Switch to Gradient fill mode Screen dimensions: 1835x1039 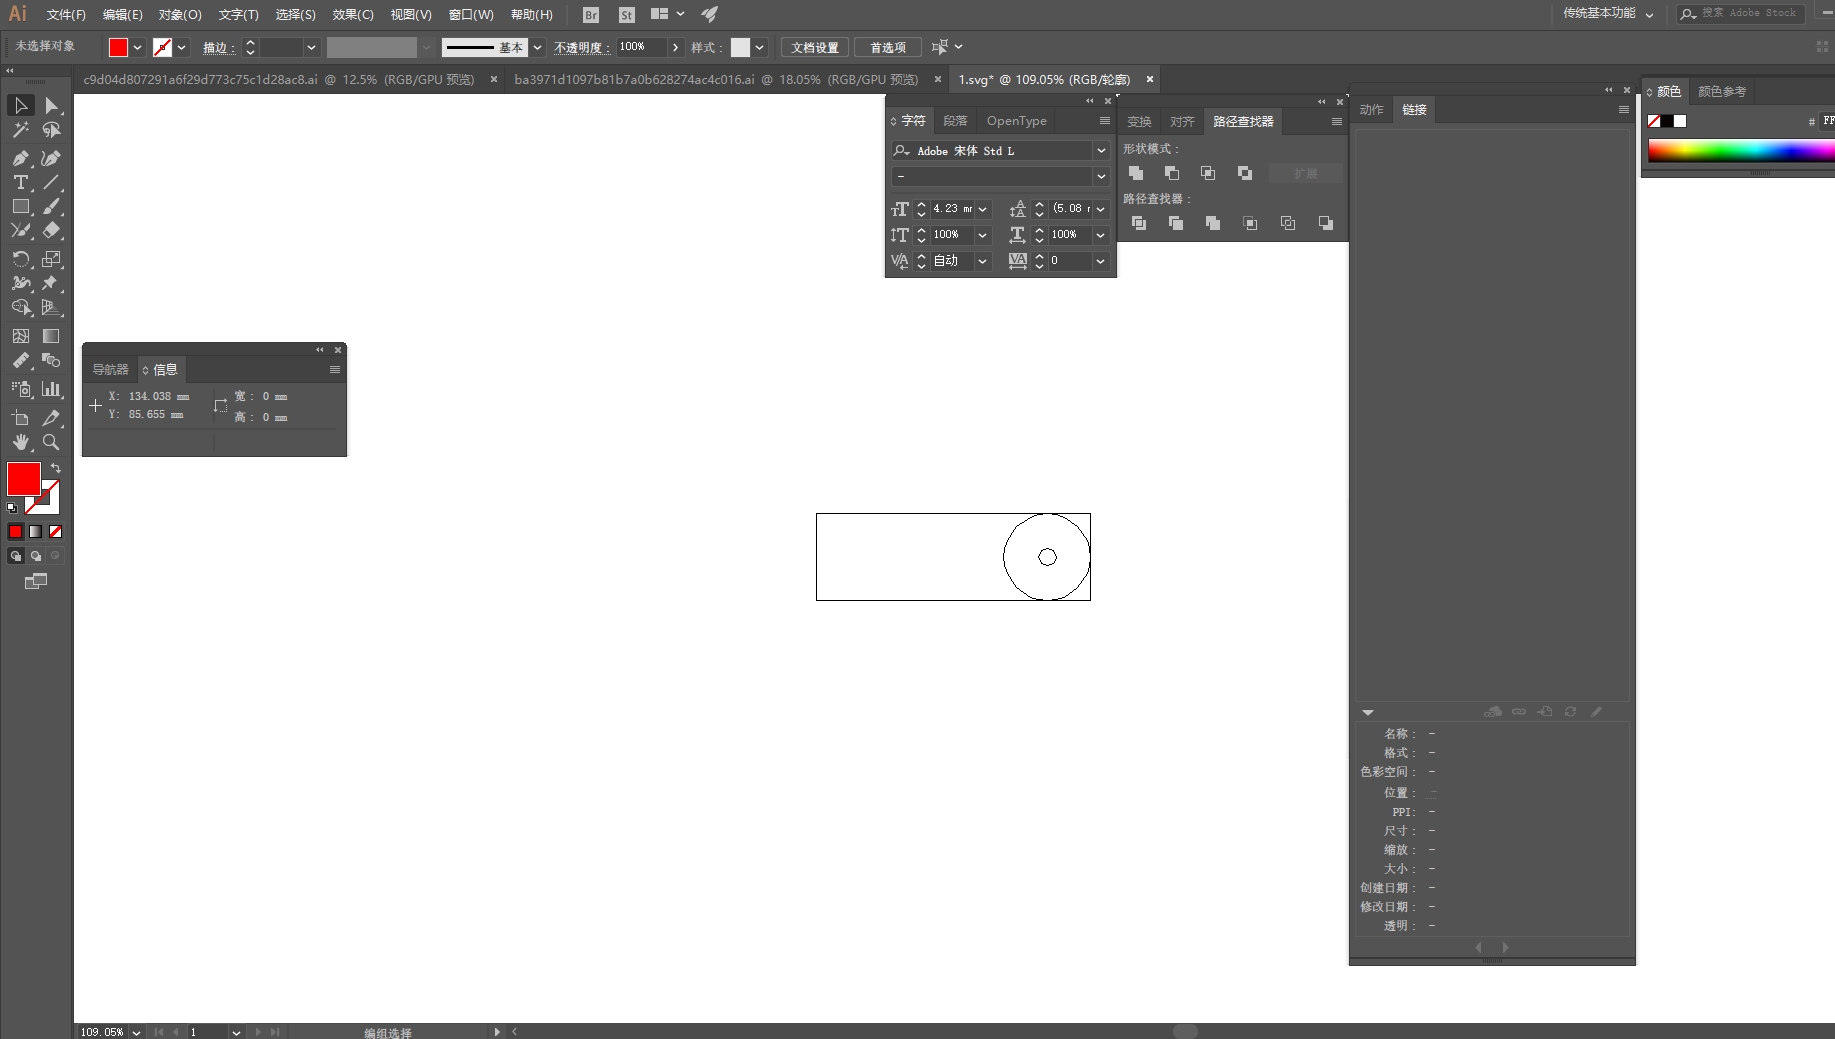click(x=36, y=532)
